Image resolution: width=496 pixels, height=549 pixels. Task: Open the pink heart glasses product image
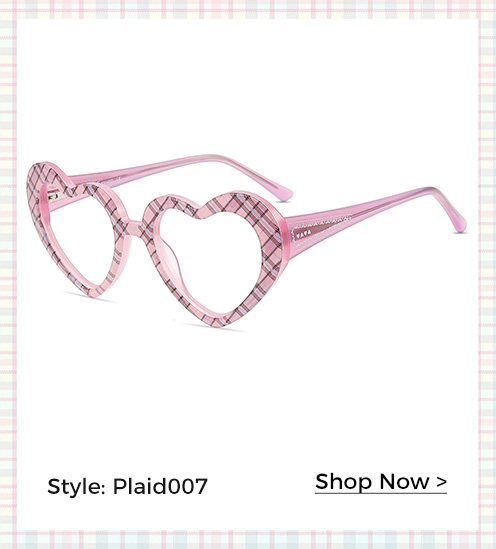246,241
